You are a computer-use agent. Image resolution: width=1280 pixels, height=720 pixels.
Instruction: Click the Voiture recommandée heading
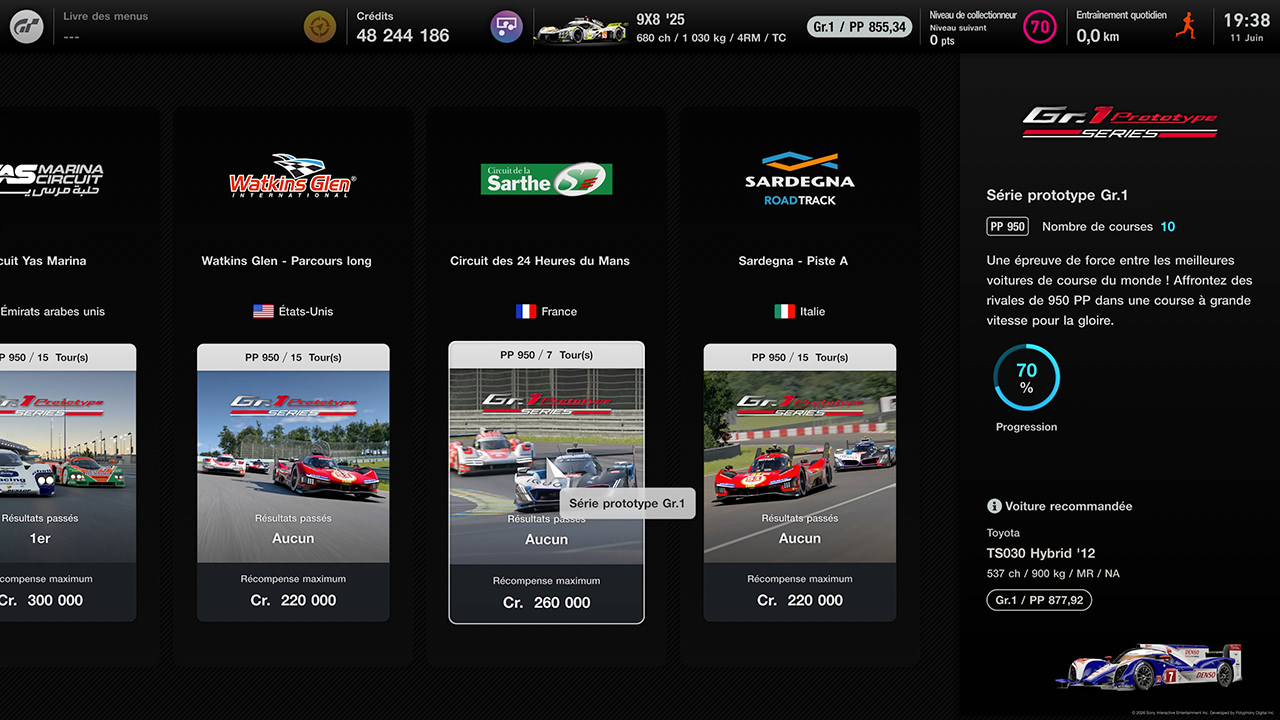(x=1069, y=506)
